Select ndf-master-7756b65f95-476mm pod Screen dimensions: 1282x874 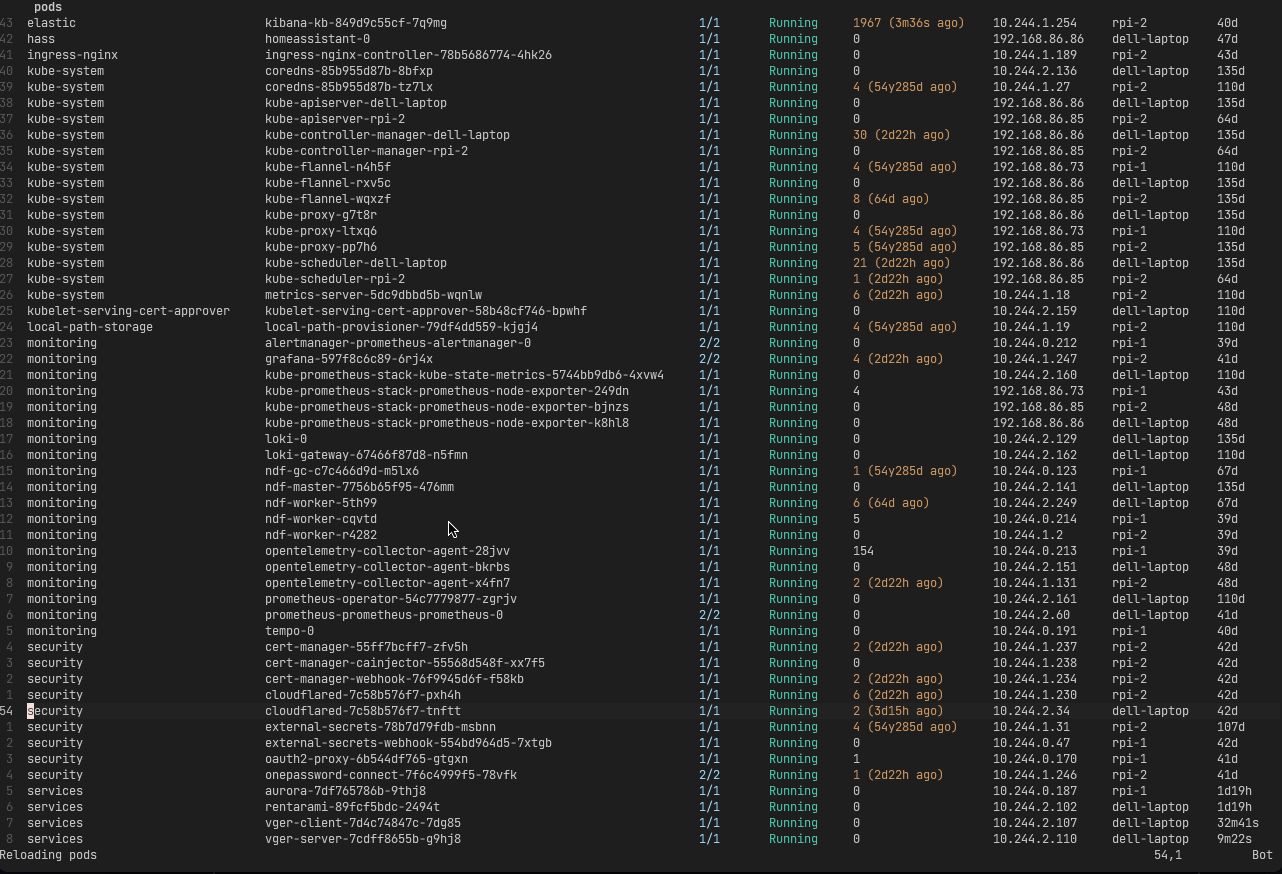click(x=359, y=487)
